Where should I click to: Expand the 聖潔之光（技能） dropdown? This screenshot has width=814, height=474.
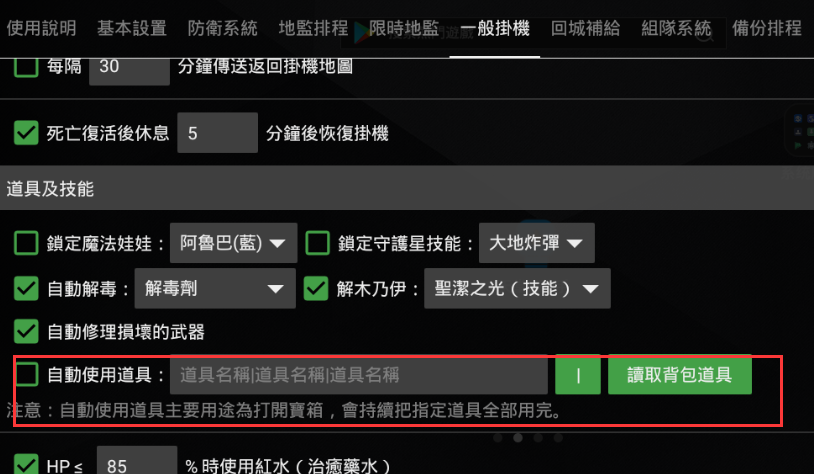click(517, 289)
